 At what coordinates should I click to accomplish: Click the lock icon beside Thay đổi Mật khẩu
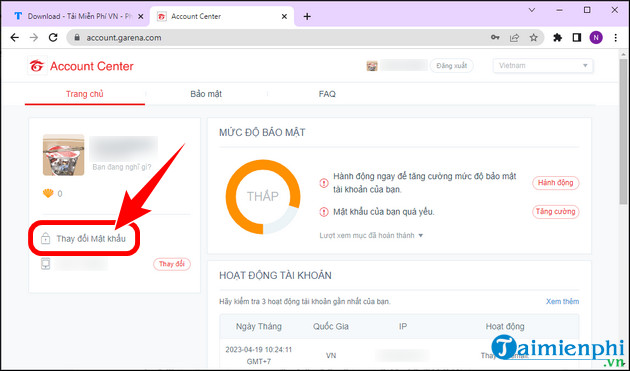point(45,238)
